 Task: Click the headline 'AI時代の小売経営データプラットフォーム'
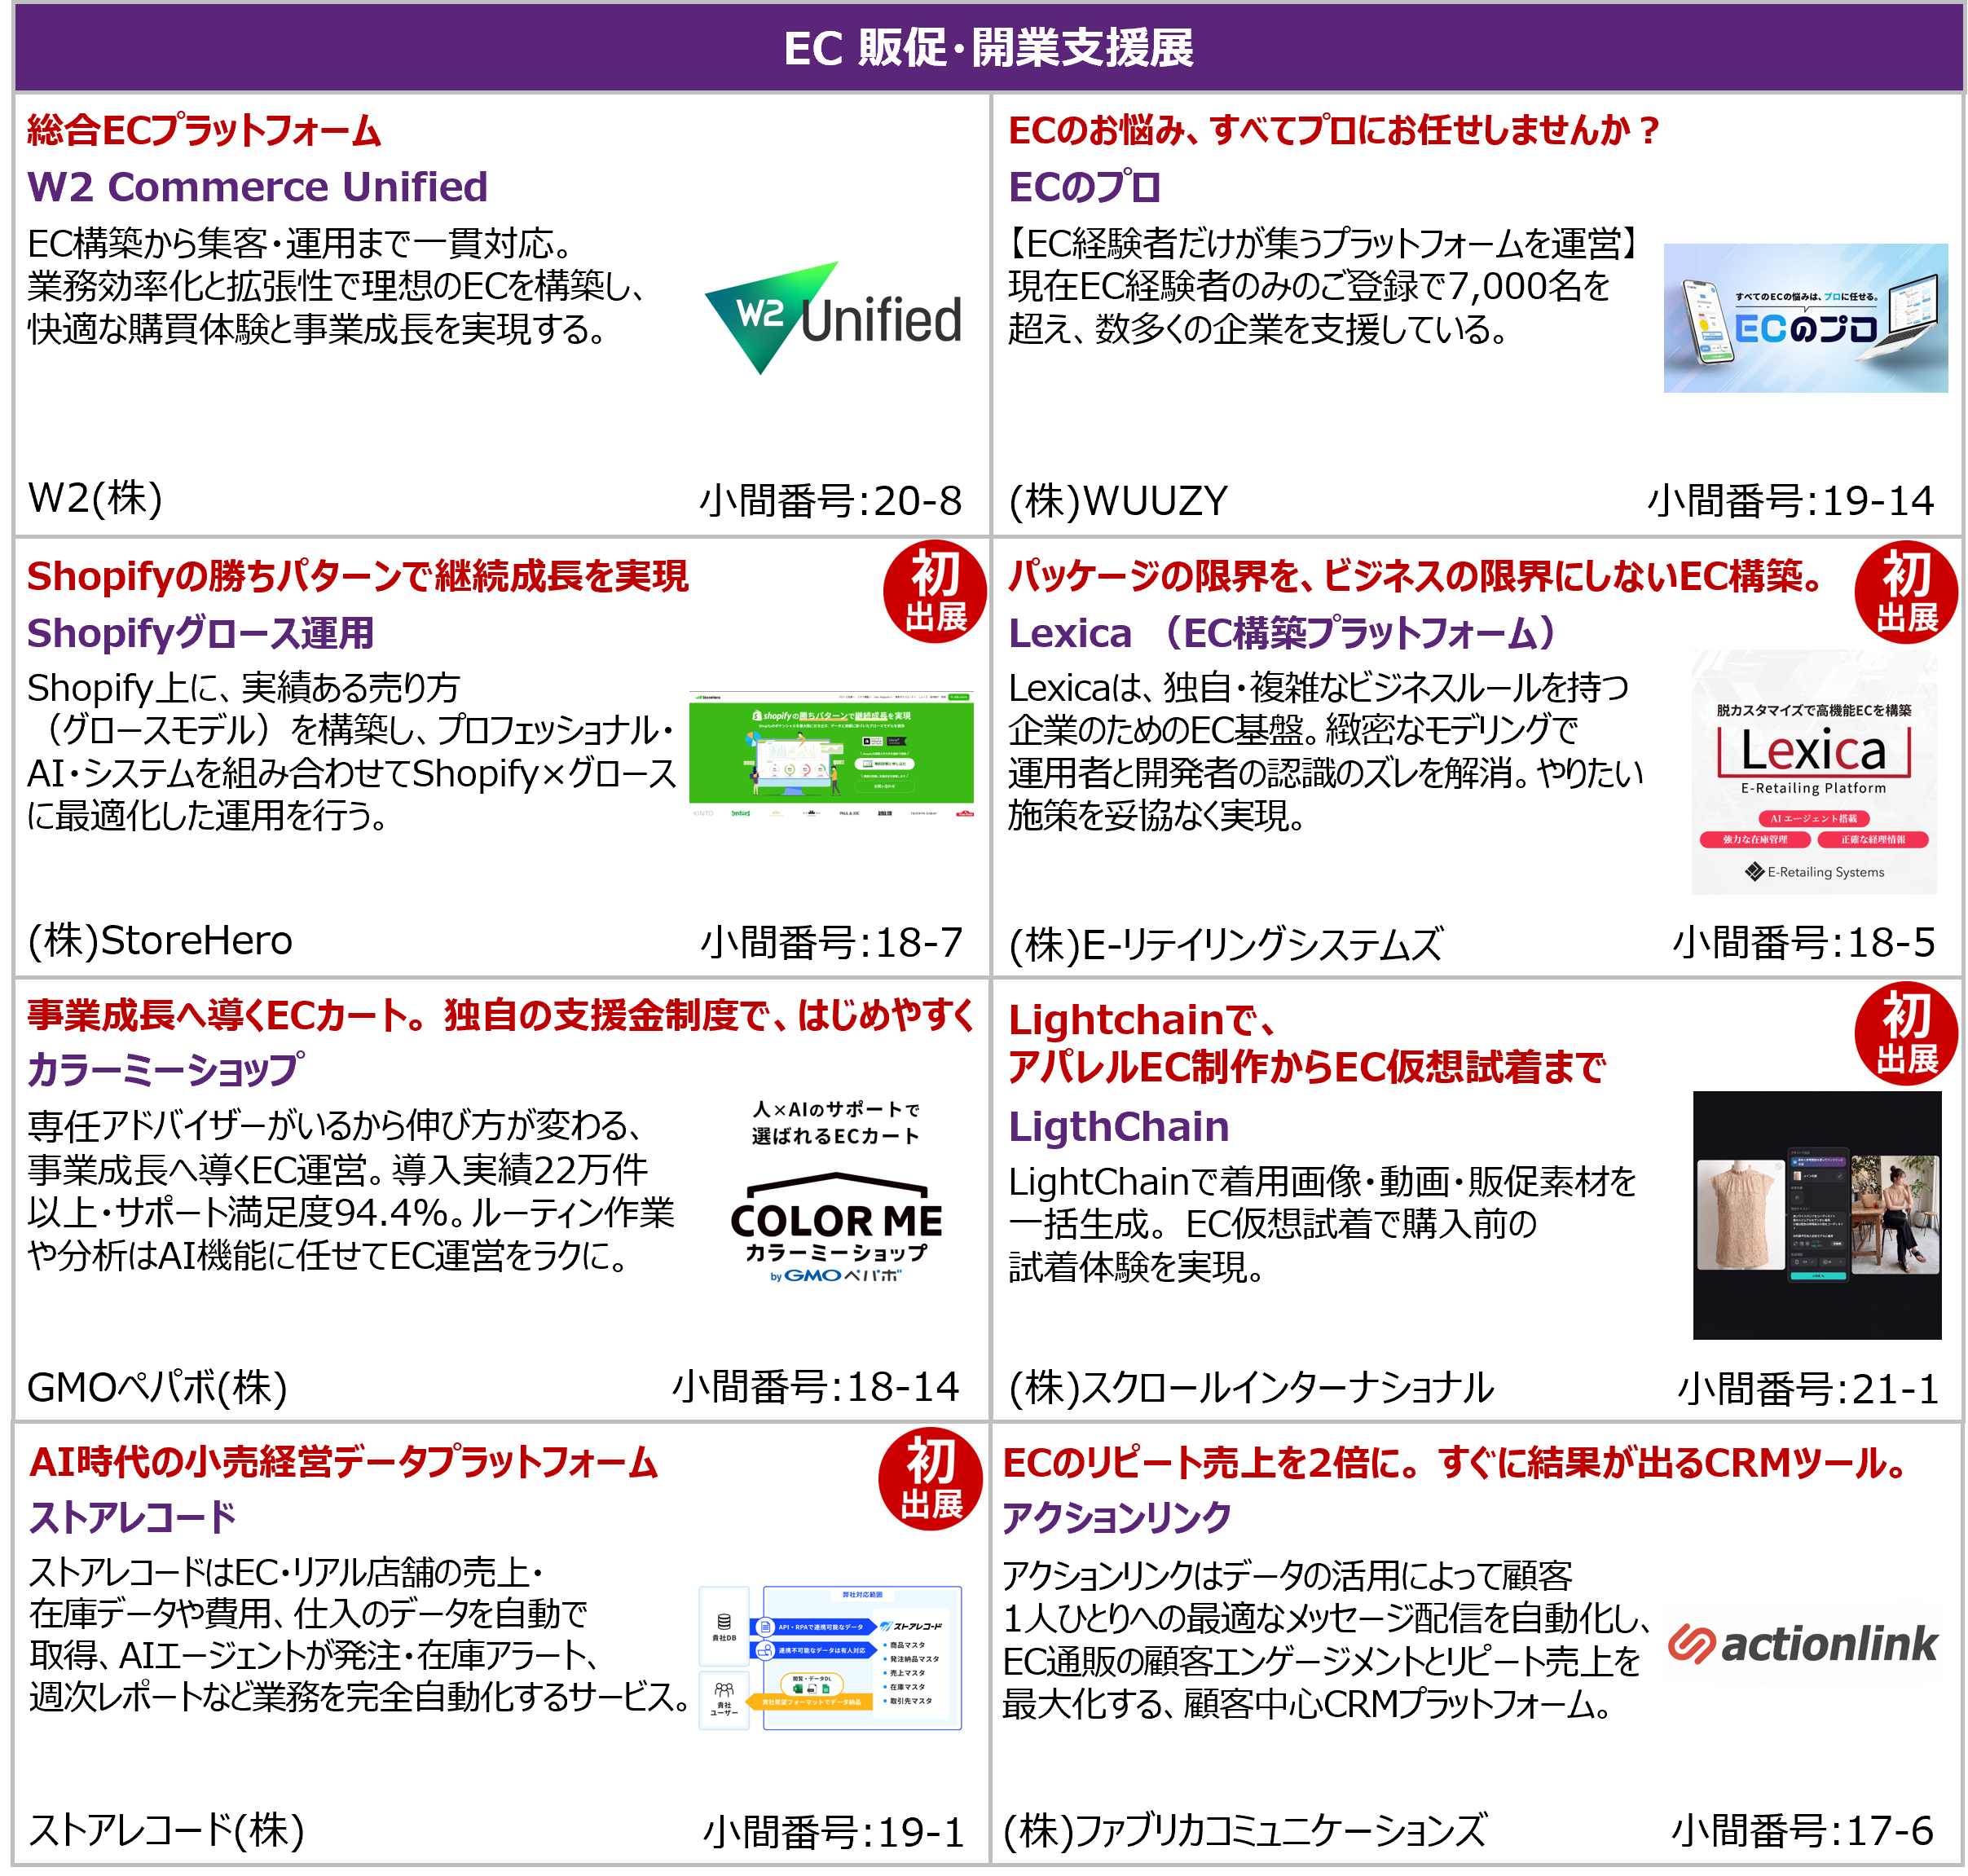point(343,1462)
